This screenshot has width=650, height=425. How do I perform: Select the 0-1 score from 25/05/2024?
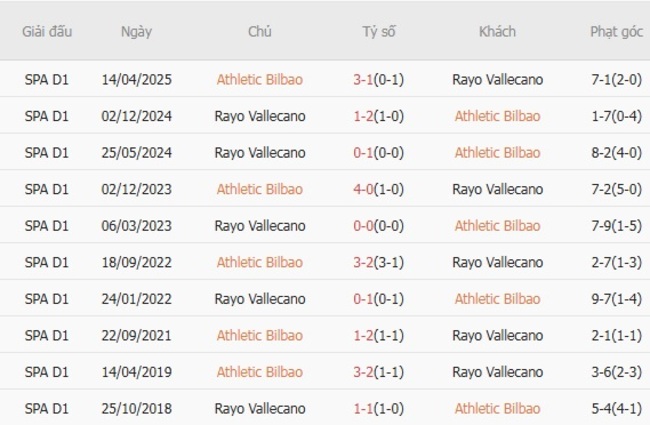pyautogui.click(x=366, y=153)
